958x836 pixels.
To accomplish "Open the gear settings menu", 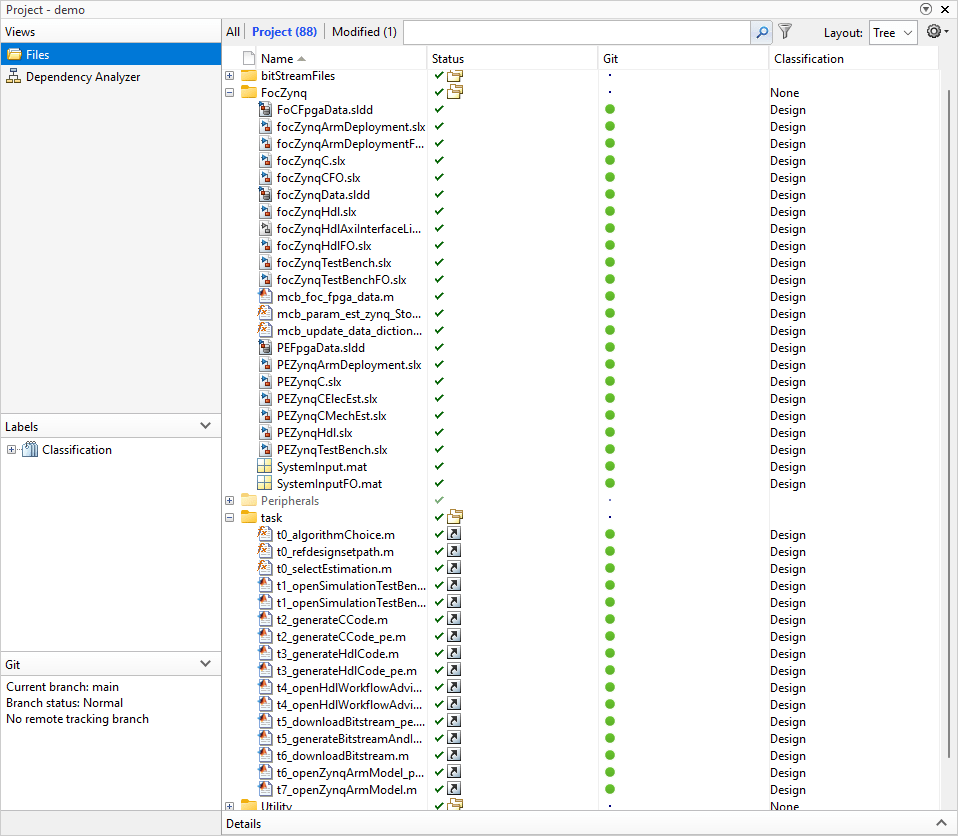I will (937, 31).
